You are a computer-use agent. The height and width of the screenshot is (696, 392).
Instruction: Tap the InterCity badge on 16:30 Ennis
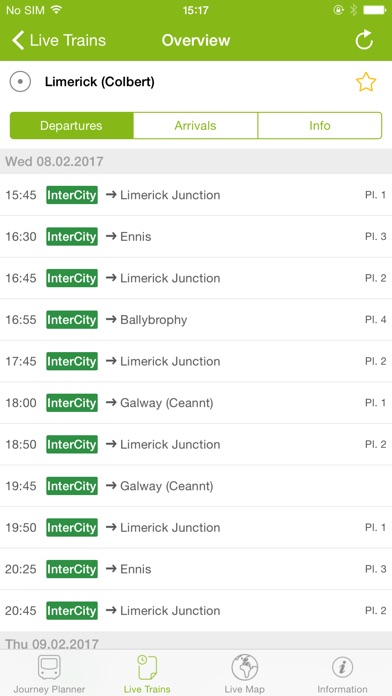(72, 237)
